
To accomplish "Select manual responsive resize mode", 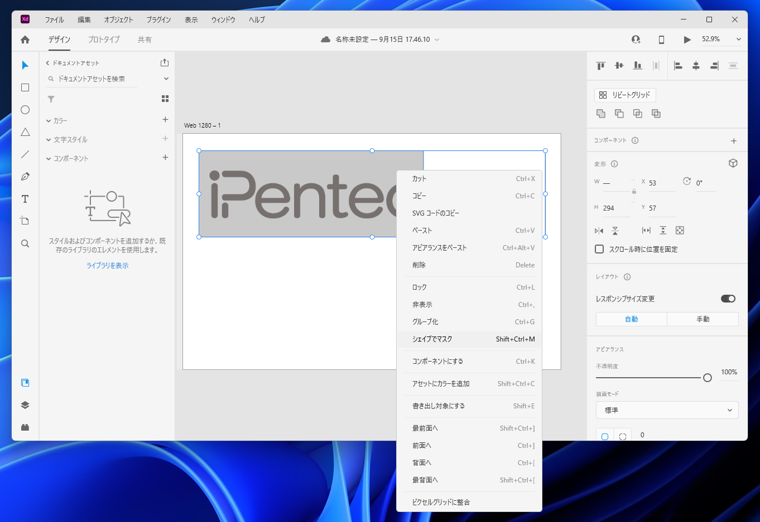I will point(703,319).
